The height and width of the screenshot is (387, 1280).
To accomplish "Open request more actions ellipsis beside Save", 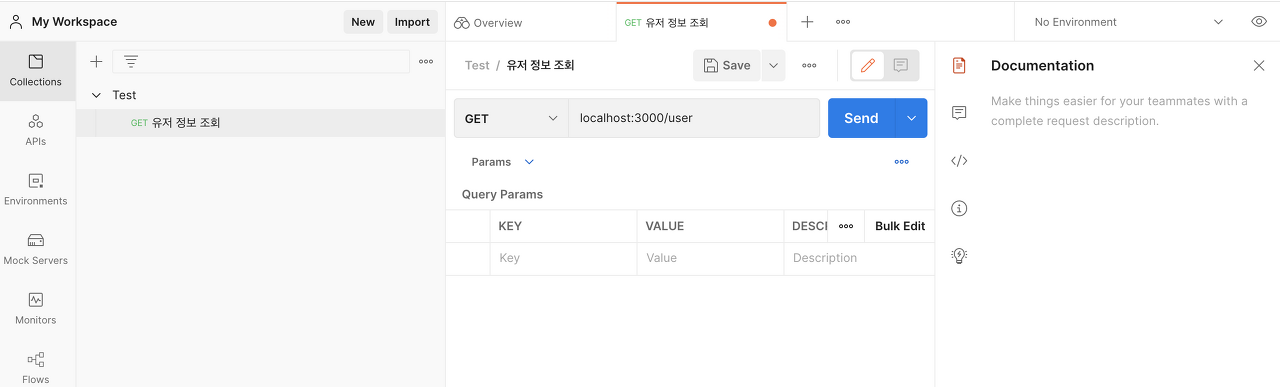I will pos(809,65).
